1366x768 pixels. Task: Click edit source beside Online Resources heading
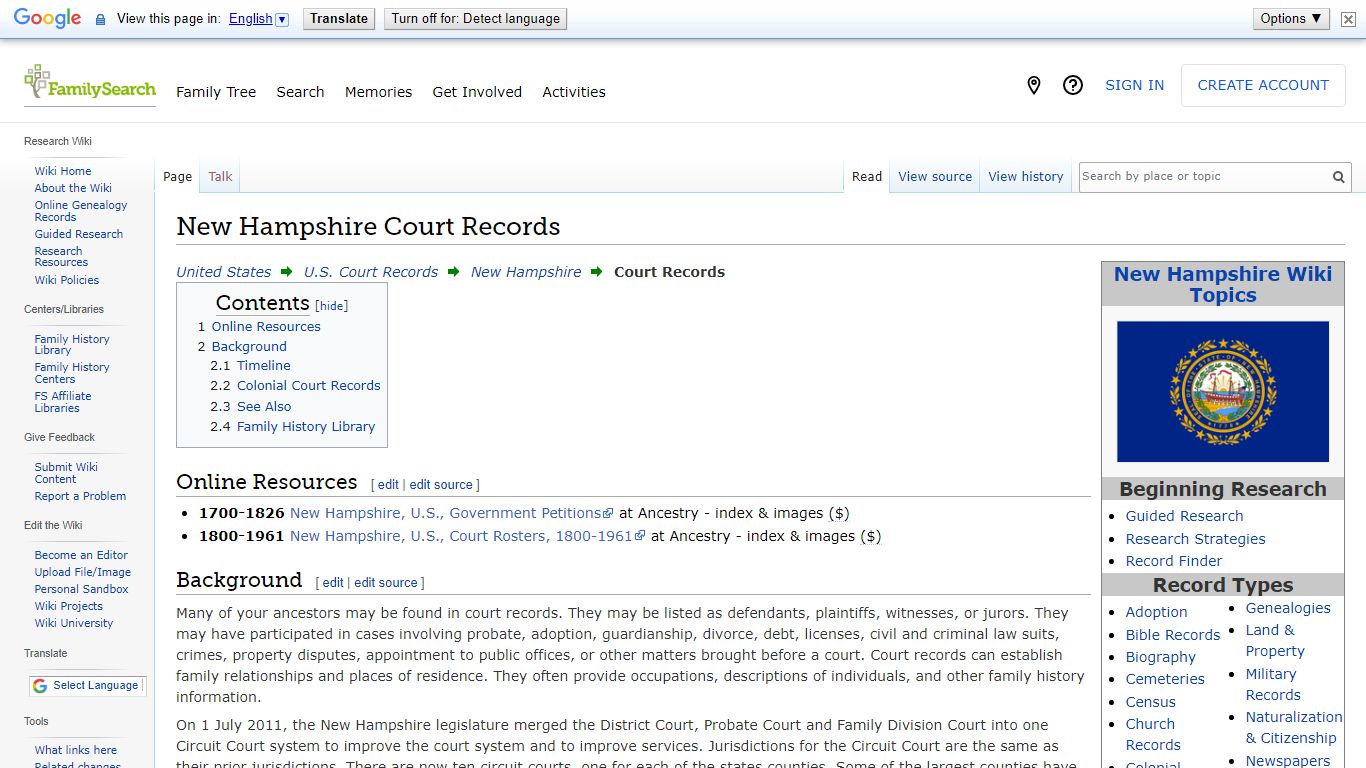(441, 485)
